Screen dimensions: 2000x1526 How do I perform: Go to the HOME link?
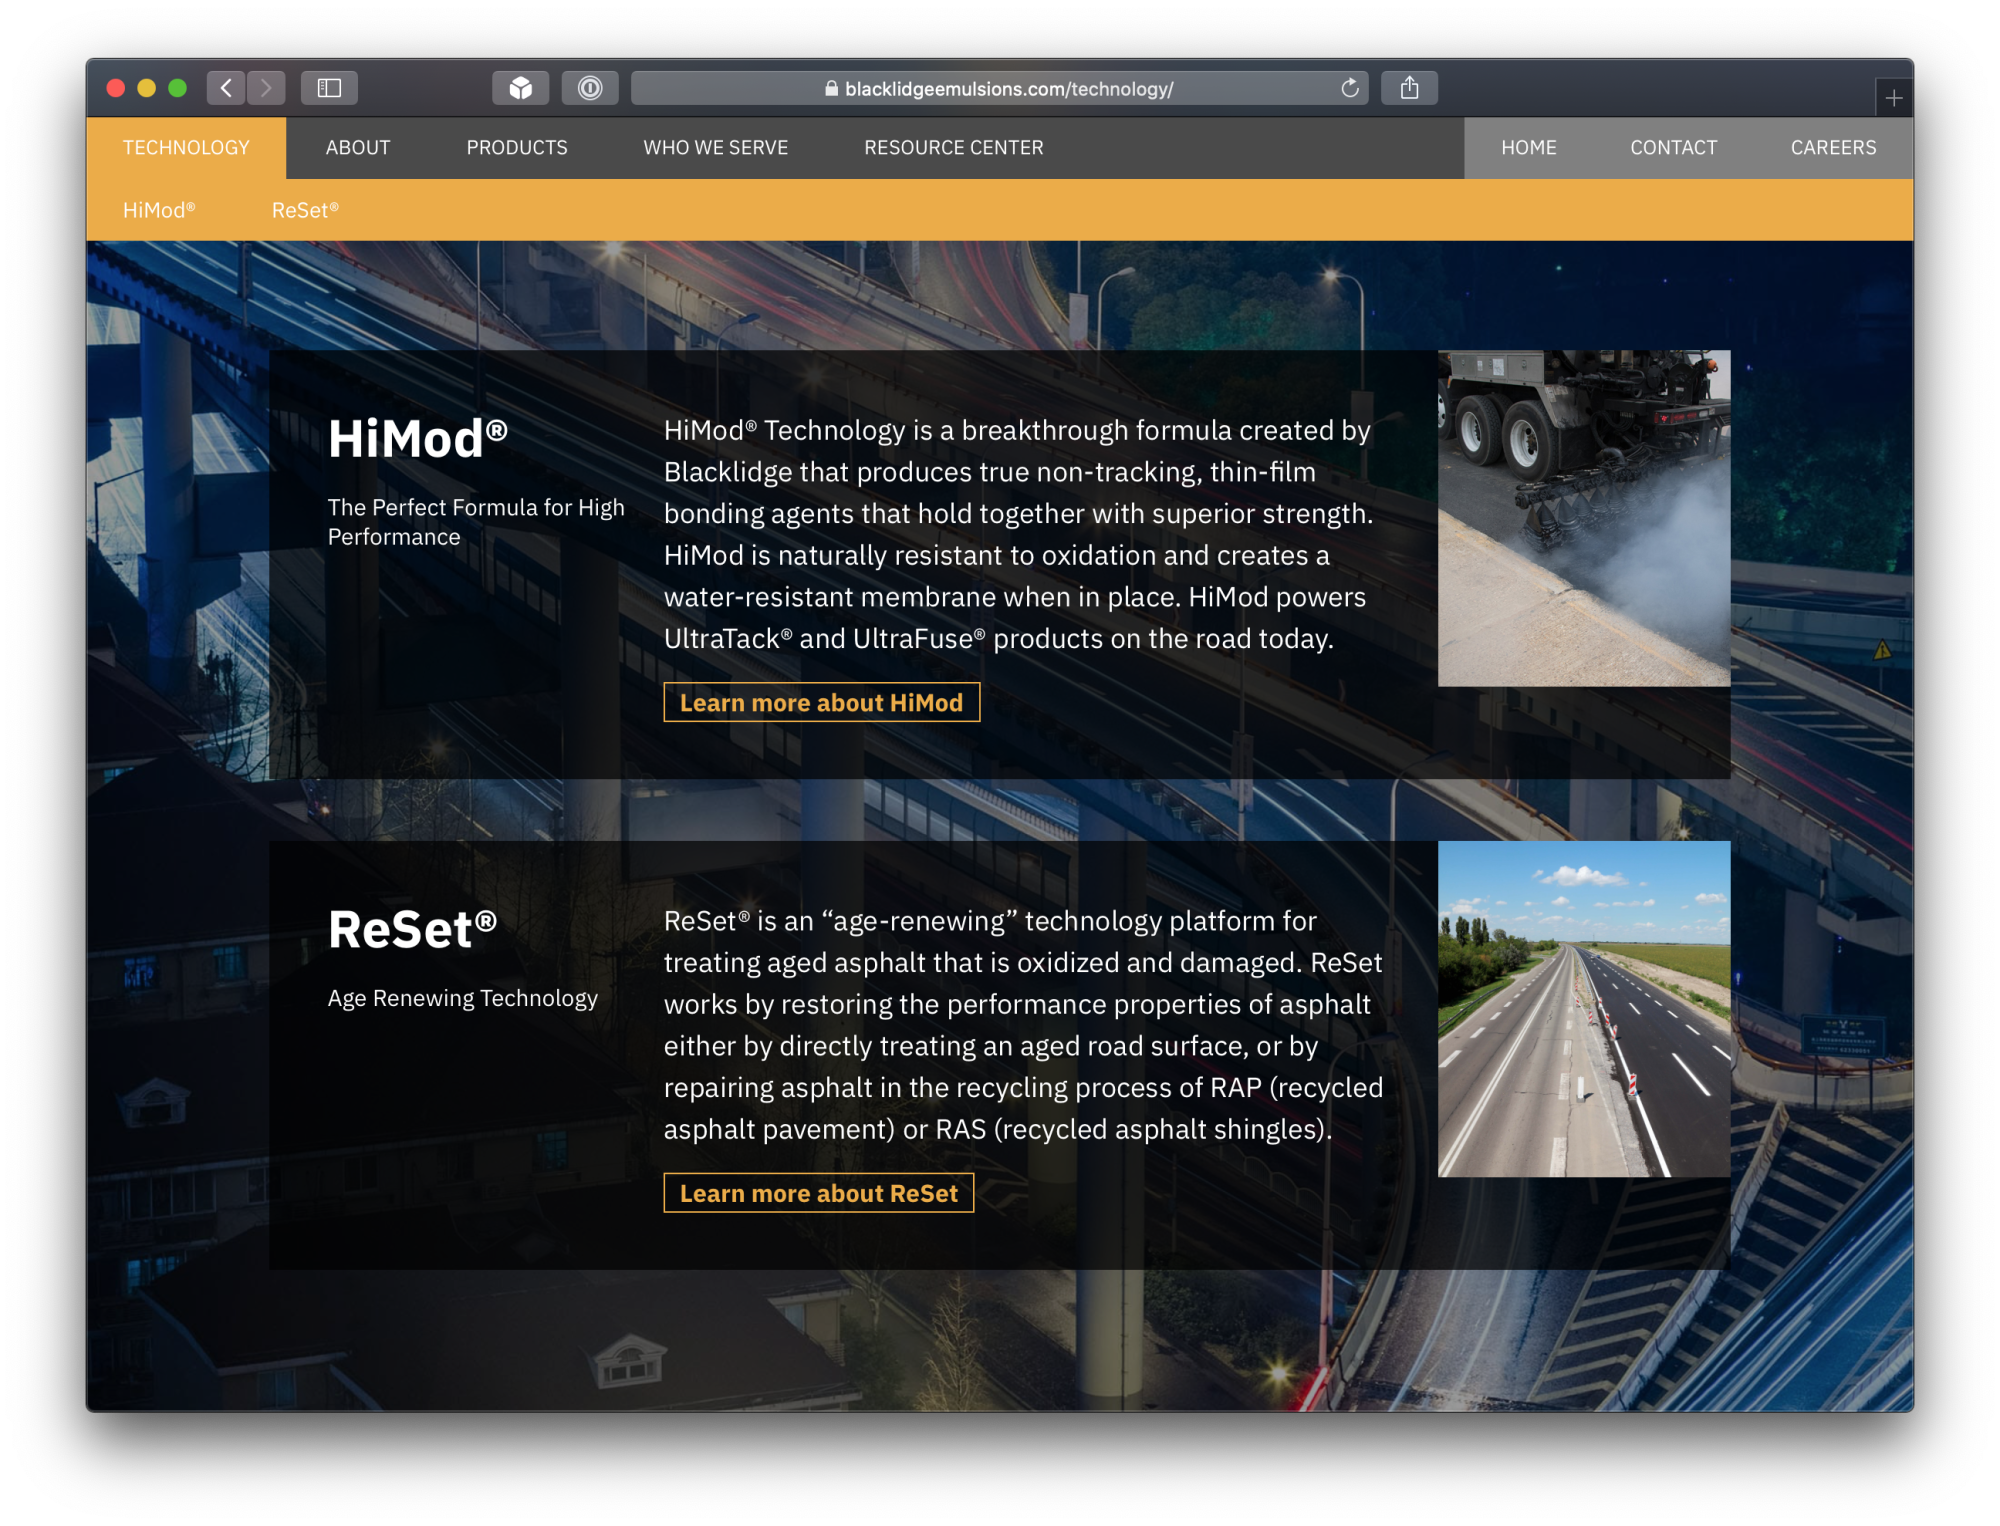pos(1529,148)
